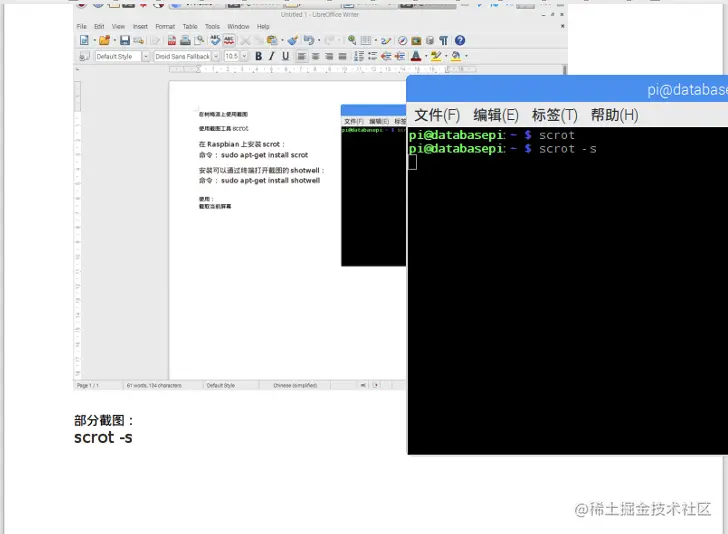Undo the last action
The height and width of the screenshot is (534, 728).
pos(309,40)
